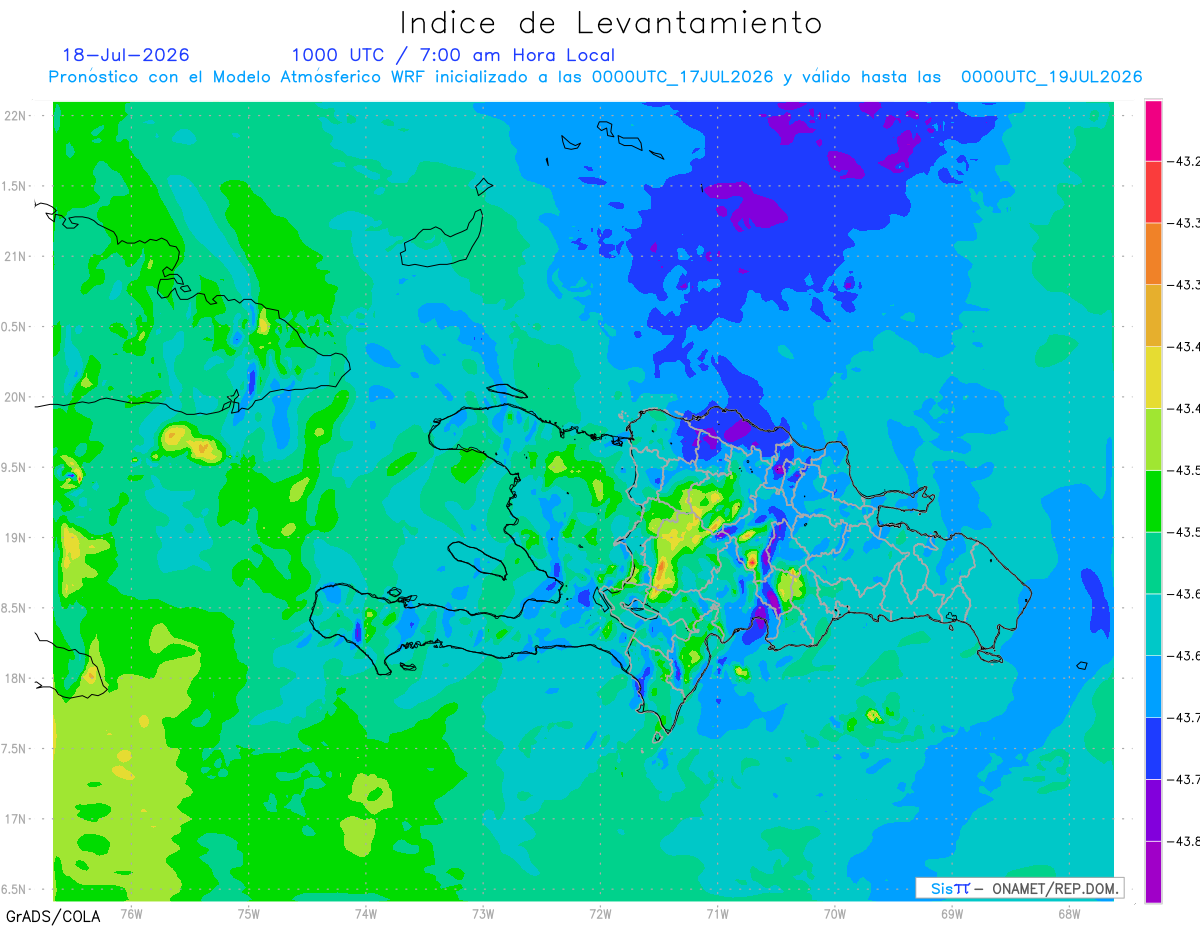Select the "GrADS/COLA" credit text
This screenshot has width=1200, height=927.
(x=53, y=916)
